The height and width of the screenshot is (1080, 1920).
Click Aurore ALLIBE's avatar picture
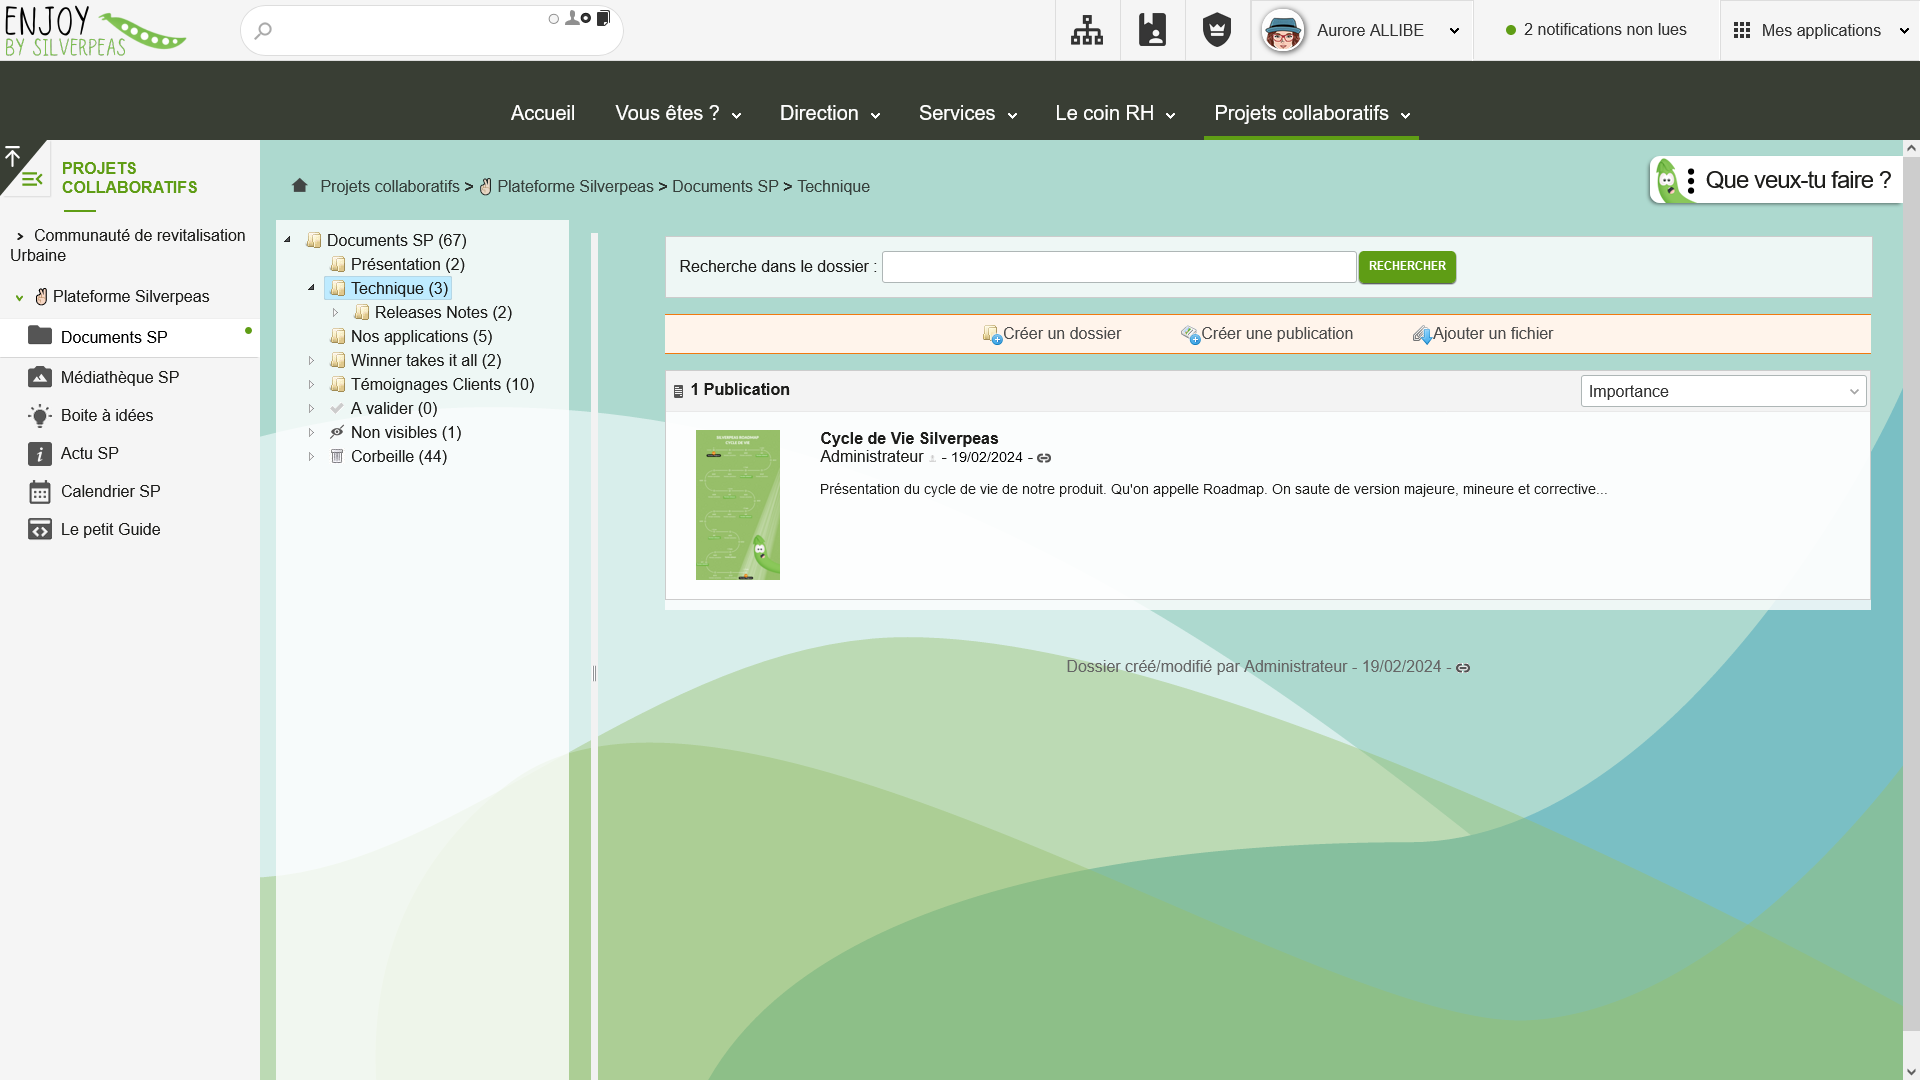point(1283,31)
